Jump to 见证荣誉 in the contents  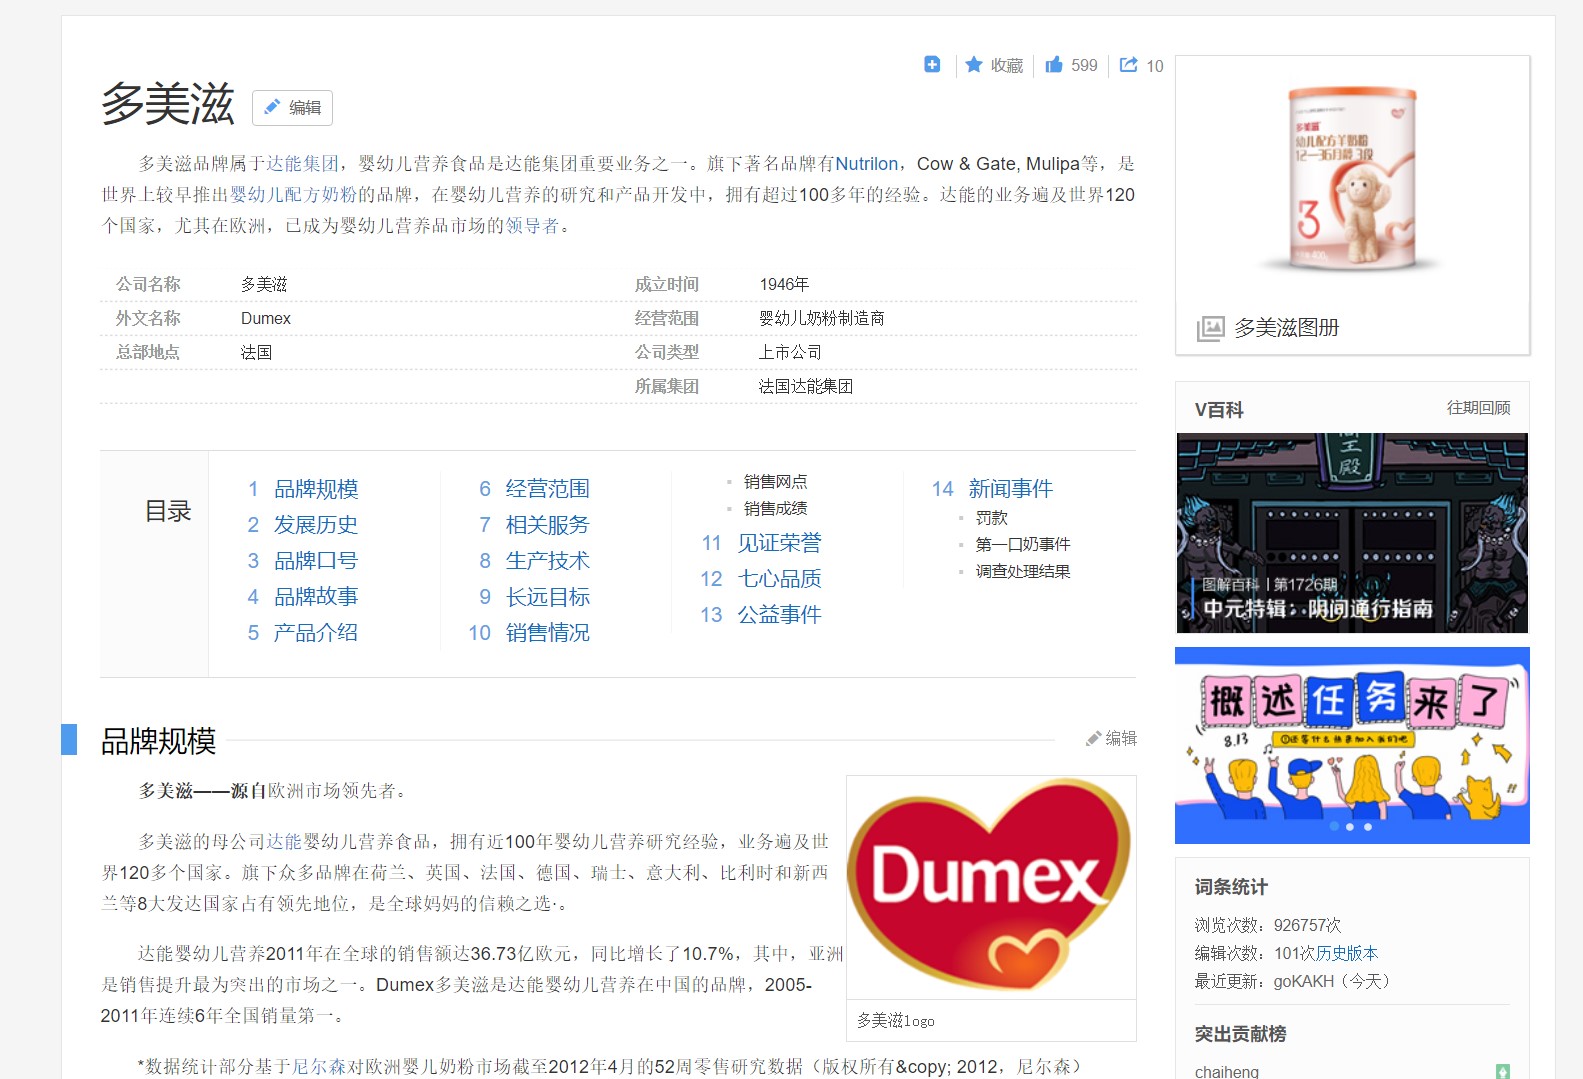(780, 543)
